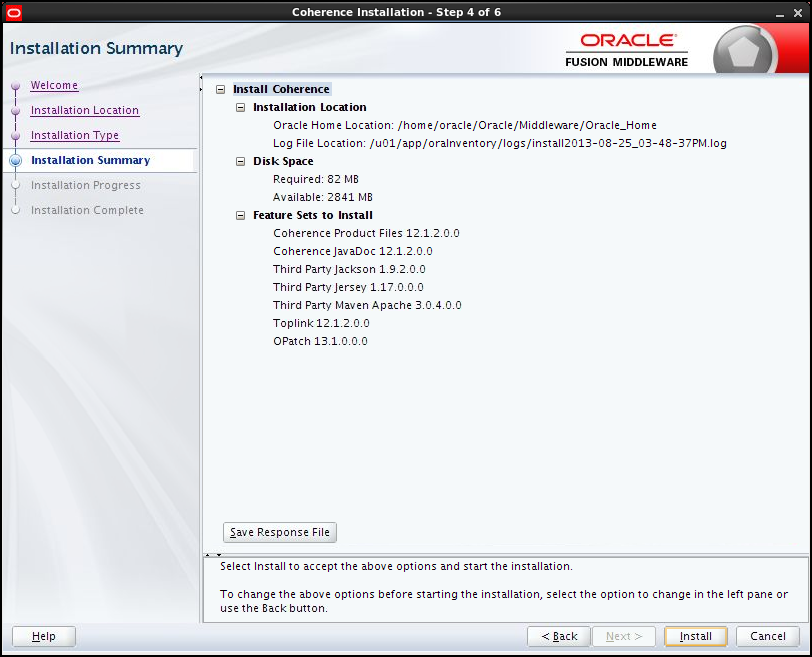
Task: Click the Save Response File button
Action: tap(280, 532)
